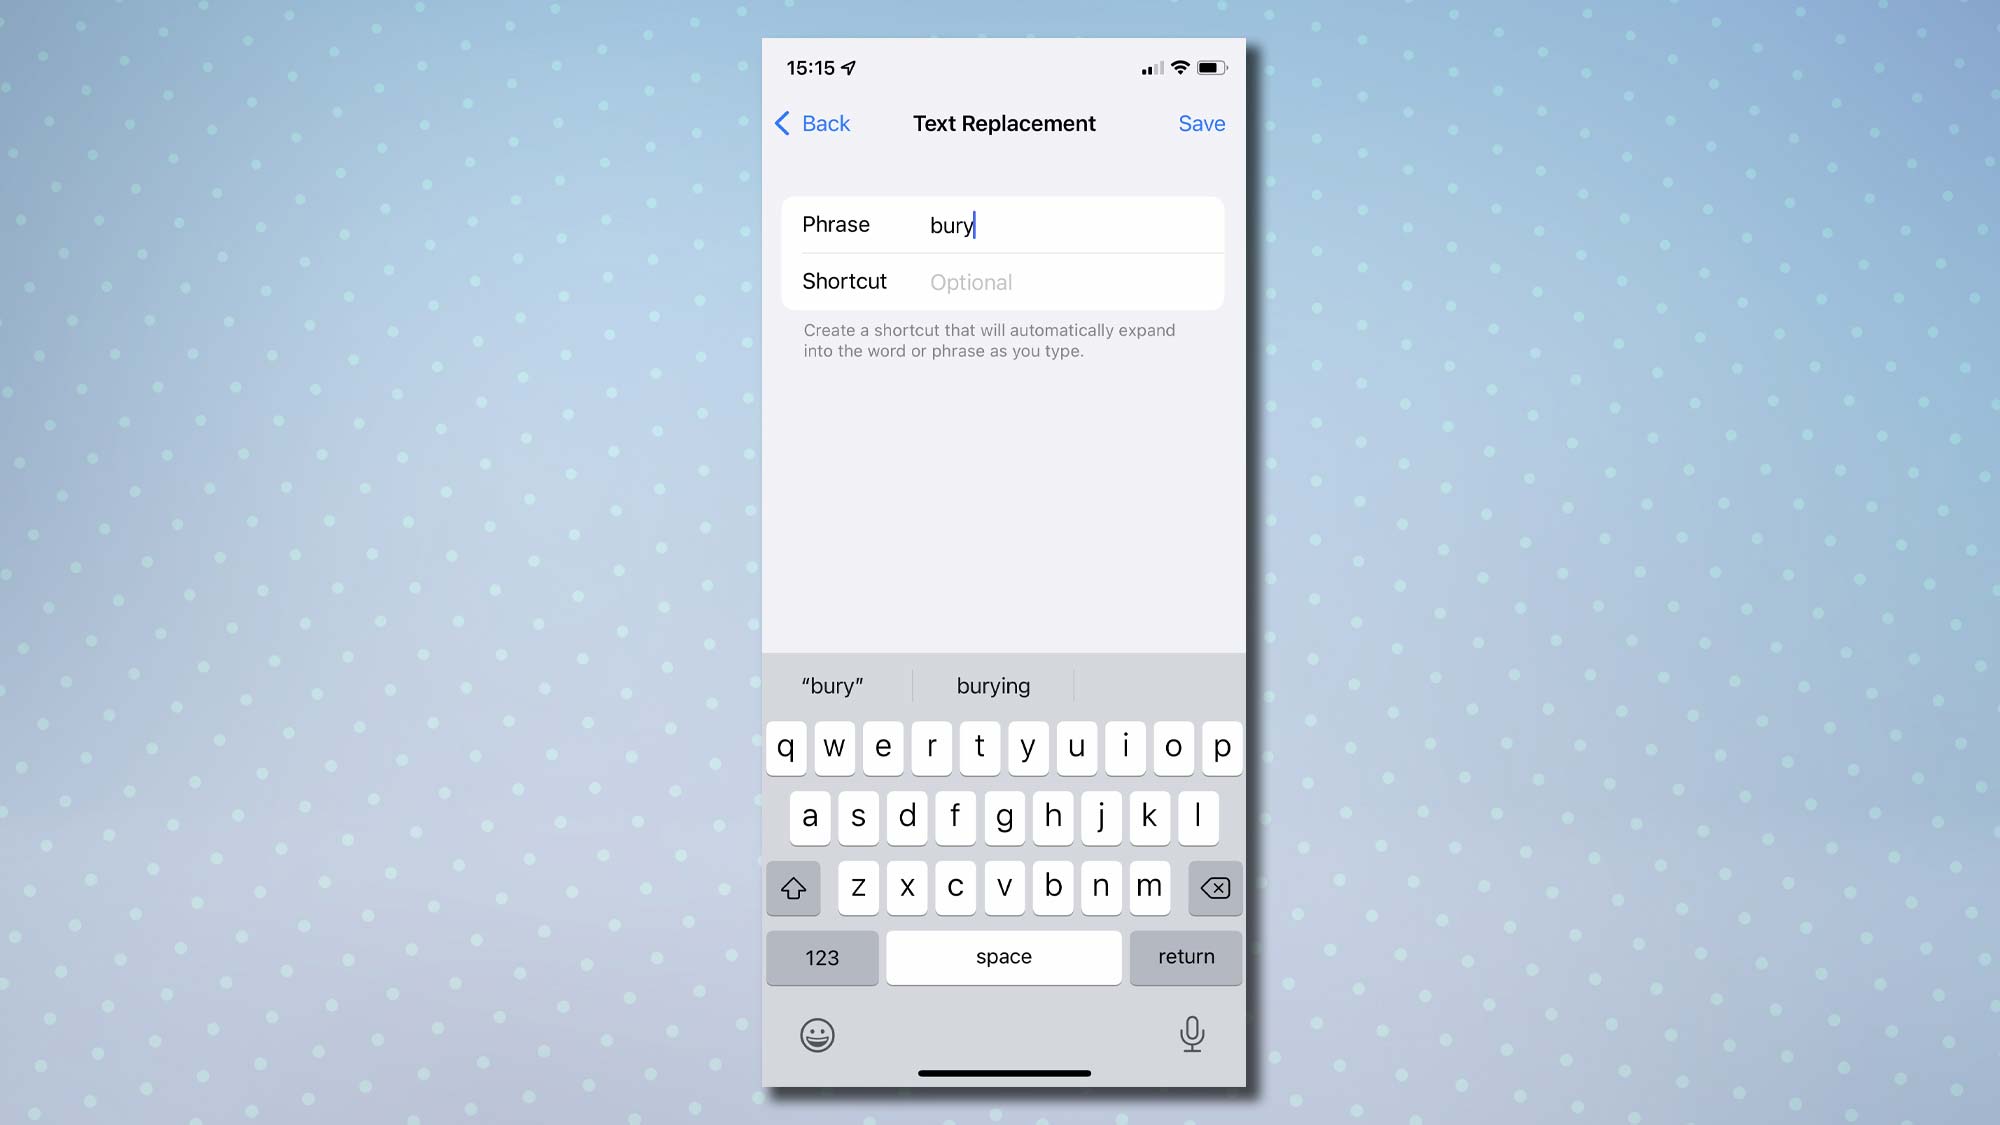Tap the emoji keyboard icon
This screenshot has height=1125, width=2000.
(817, 1034)
